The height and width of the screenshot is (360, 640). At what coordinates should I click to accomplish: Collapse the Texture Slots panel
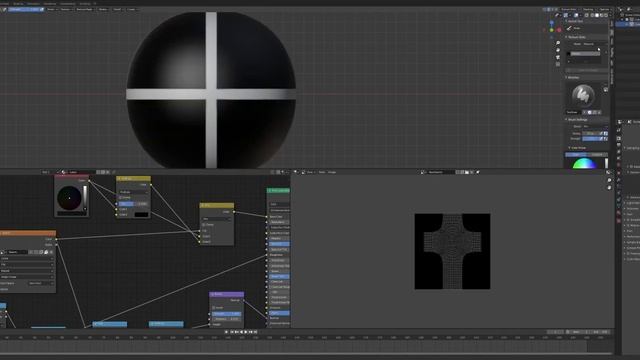[567, 37]
